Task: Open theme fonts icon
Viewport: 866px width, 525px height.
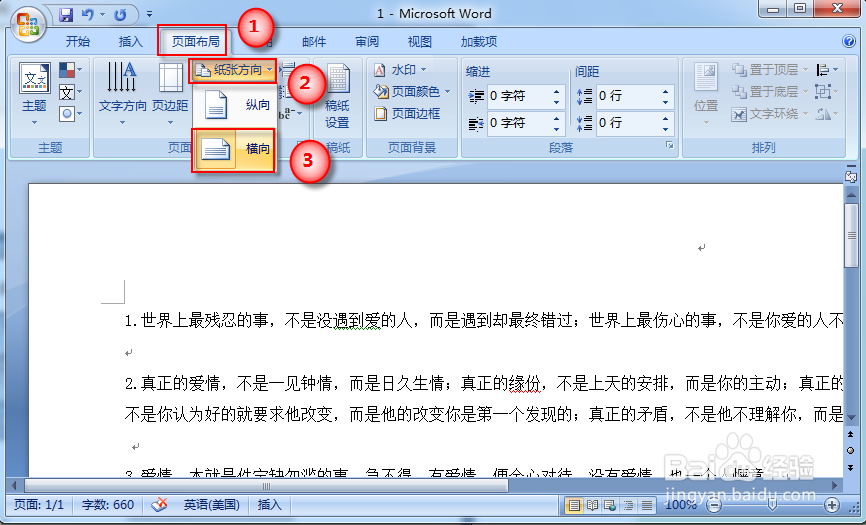Action: [x=70, y=92]
